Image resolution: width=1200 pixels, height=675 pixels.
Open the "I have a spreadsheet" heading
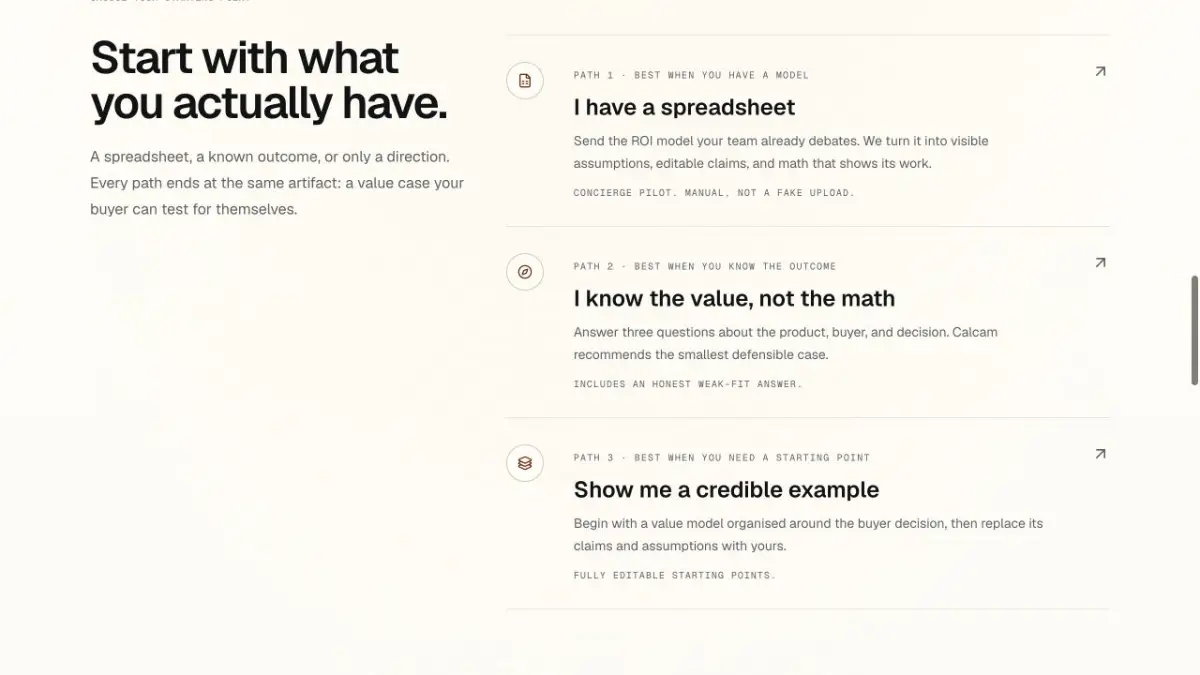pos(685,107)
